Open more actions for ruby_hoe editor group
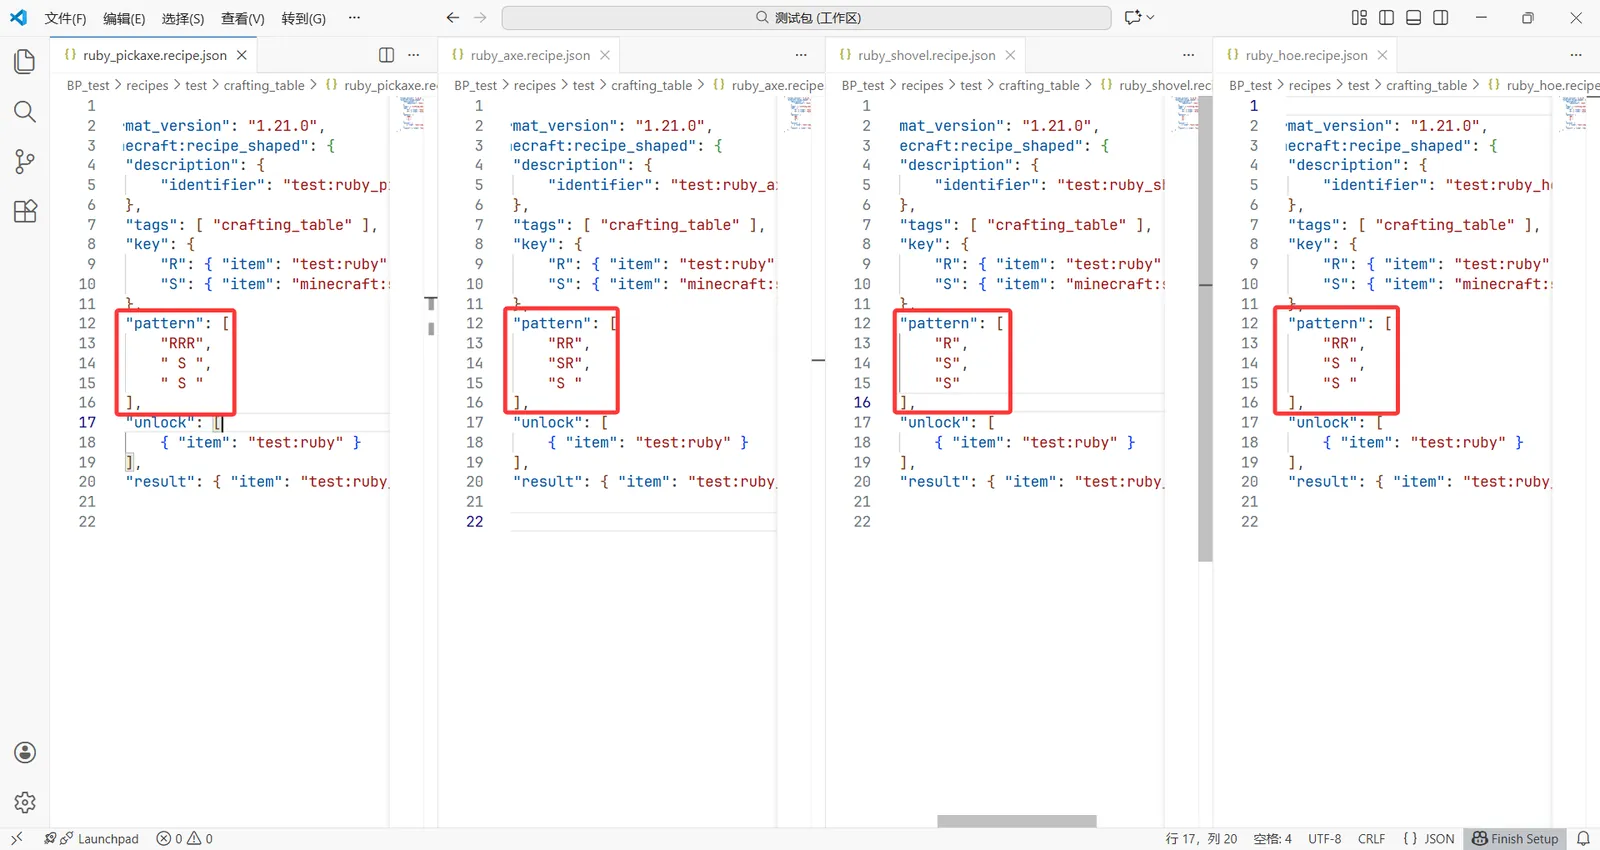The height and width of the screenshot is (850, 1600). click(x=1576, y=55)
